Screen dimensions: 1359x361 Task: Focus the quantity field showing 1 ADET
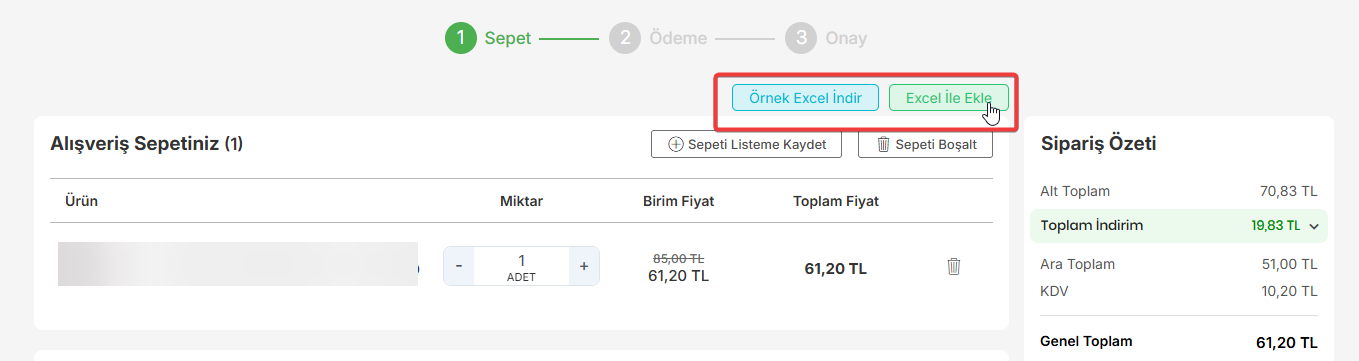(x=521, y=266)
